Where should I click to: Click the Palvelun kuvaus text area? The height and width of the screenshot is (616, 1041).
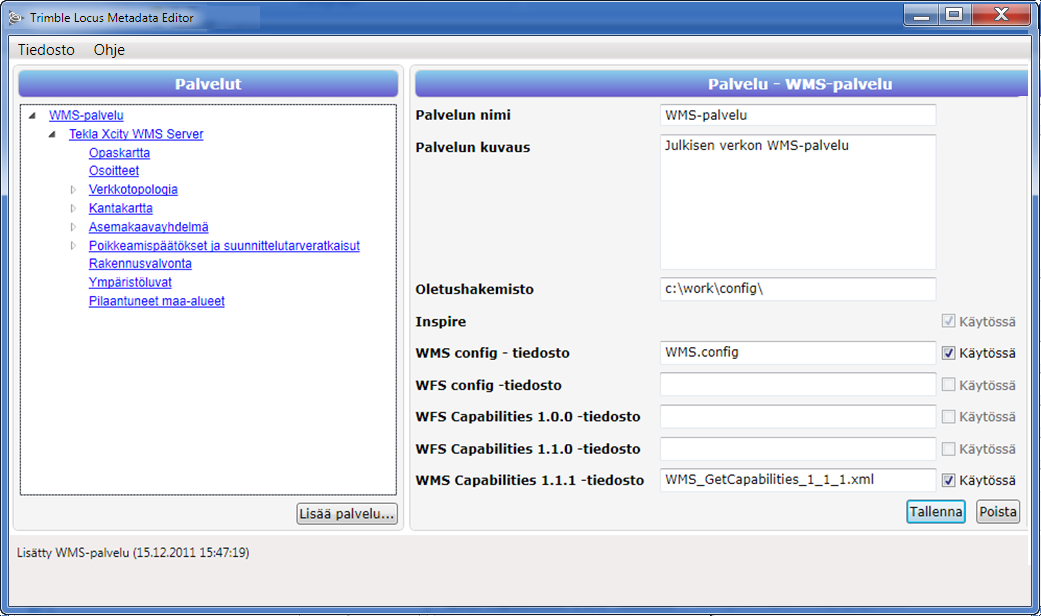click(x=798, y=202)
